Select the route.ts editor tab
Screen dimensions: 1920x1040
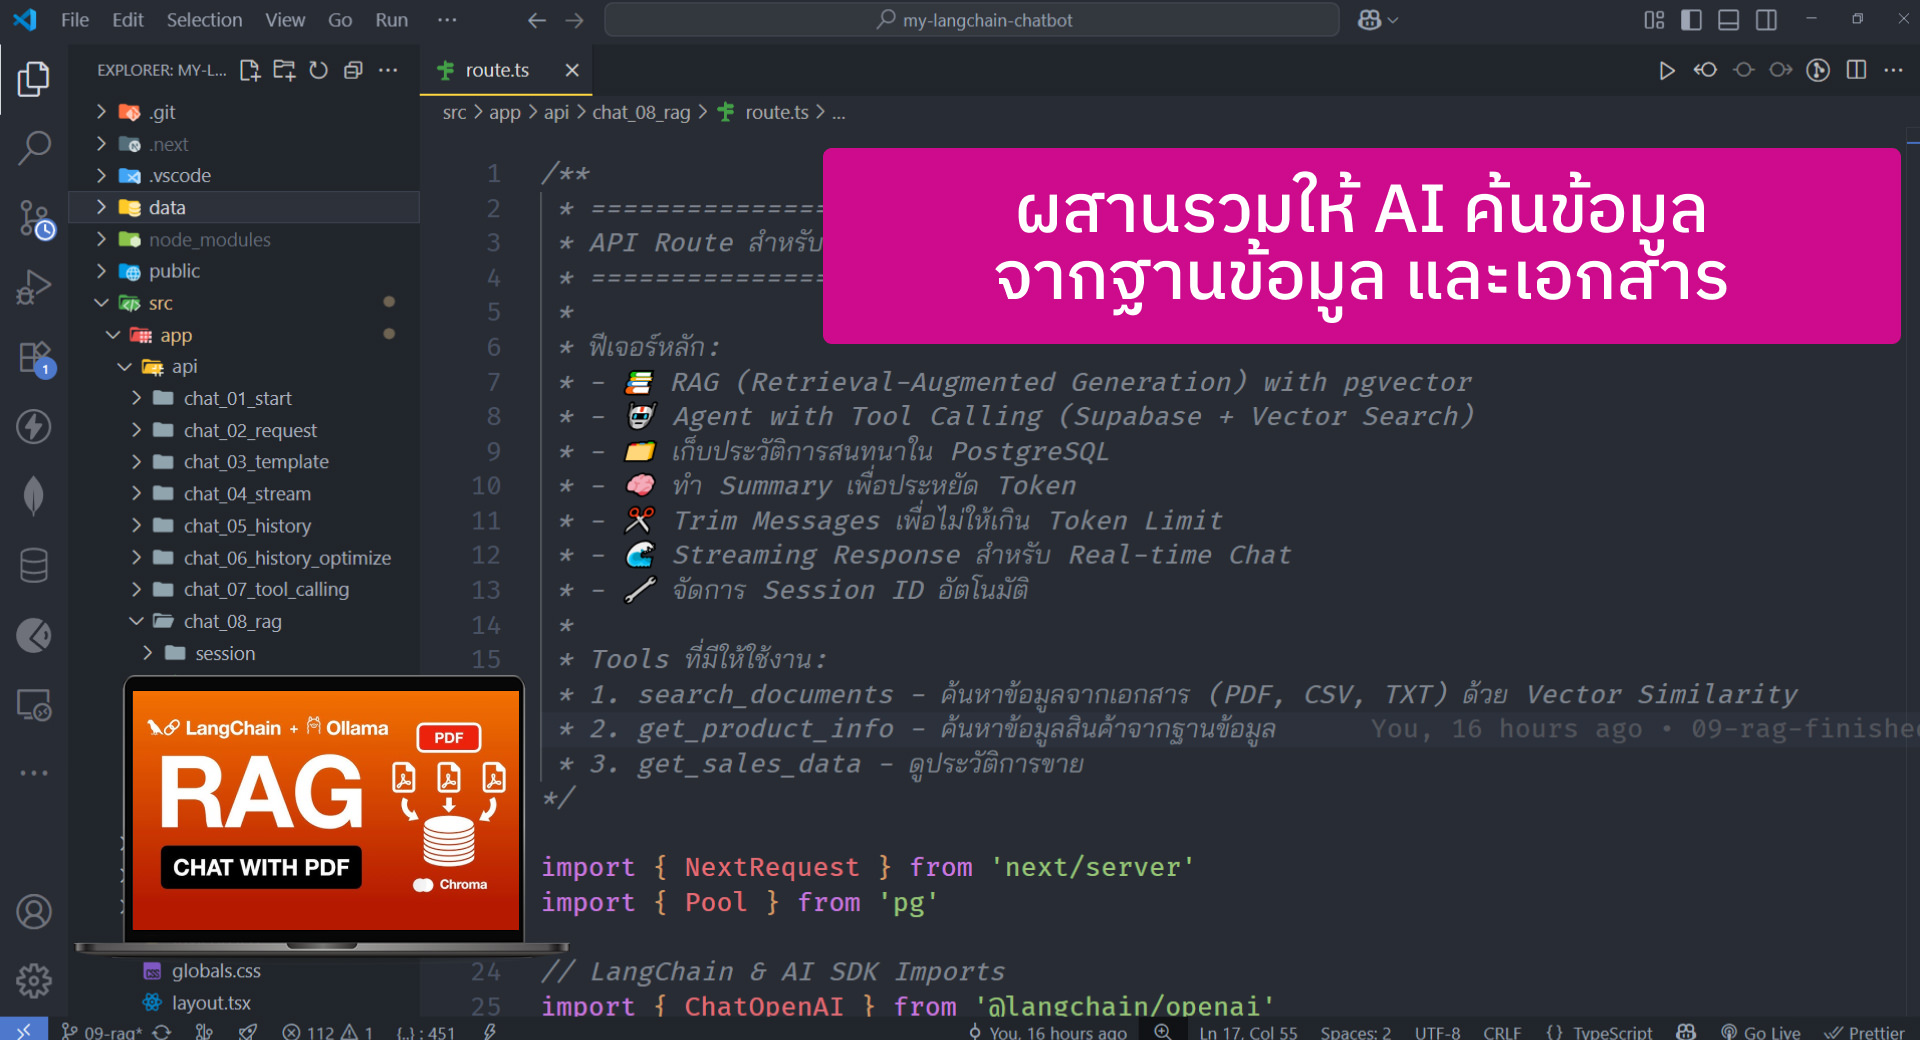[x=497, y=70]
